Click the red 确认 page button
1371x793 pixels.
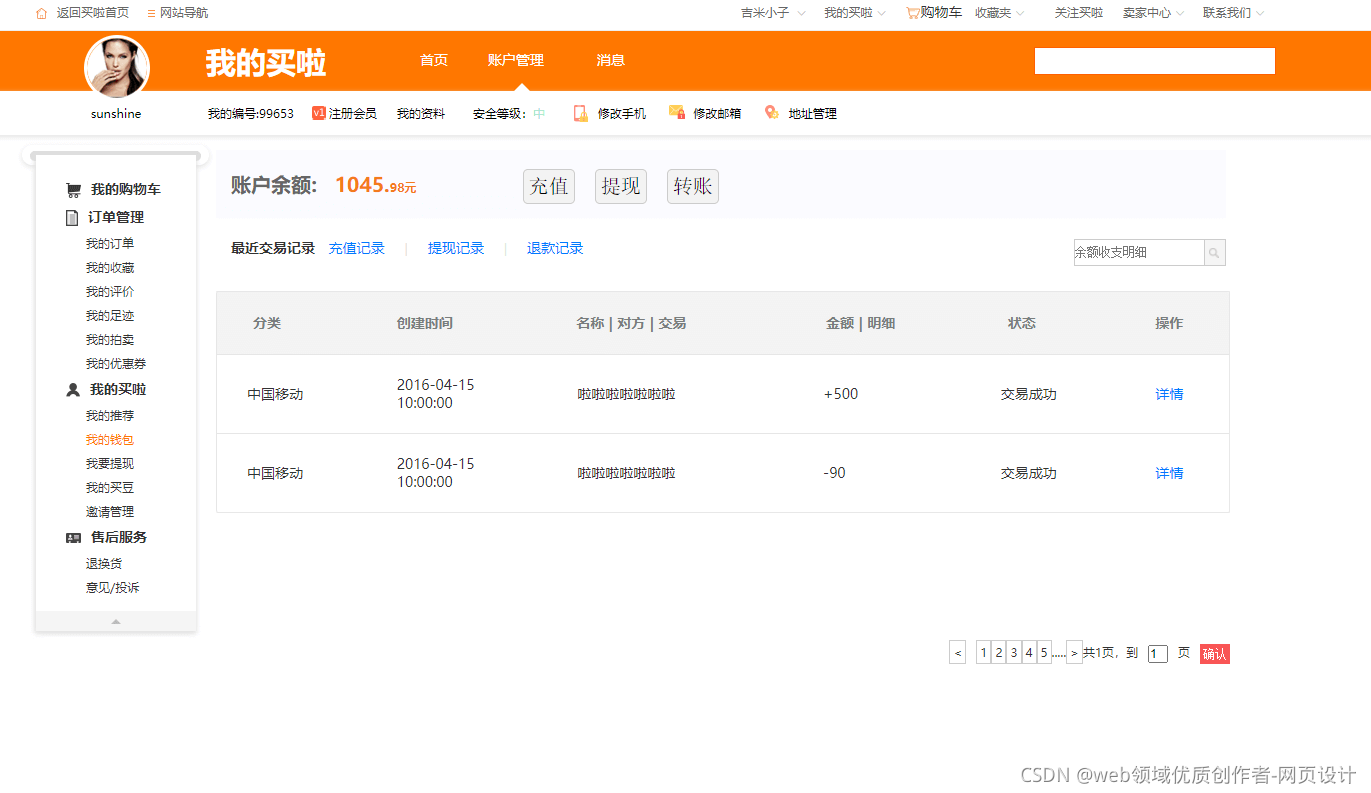click(1214, 654)
